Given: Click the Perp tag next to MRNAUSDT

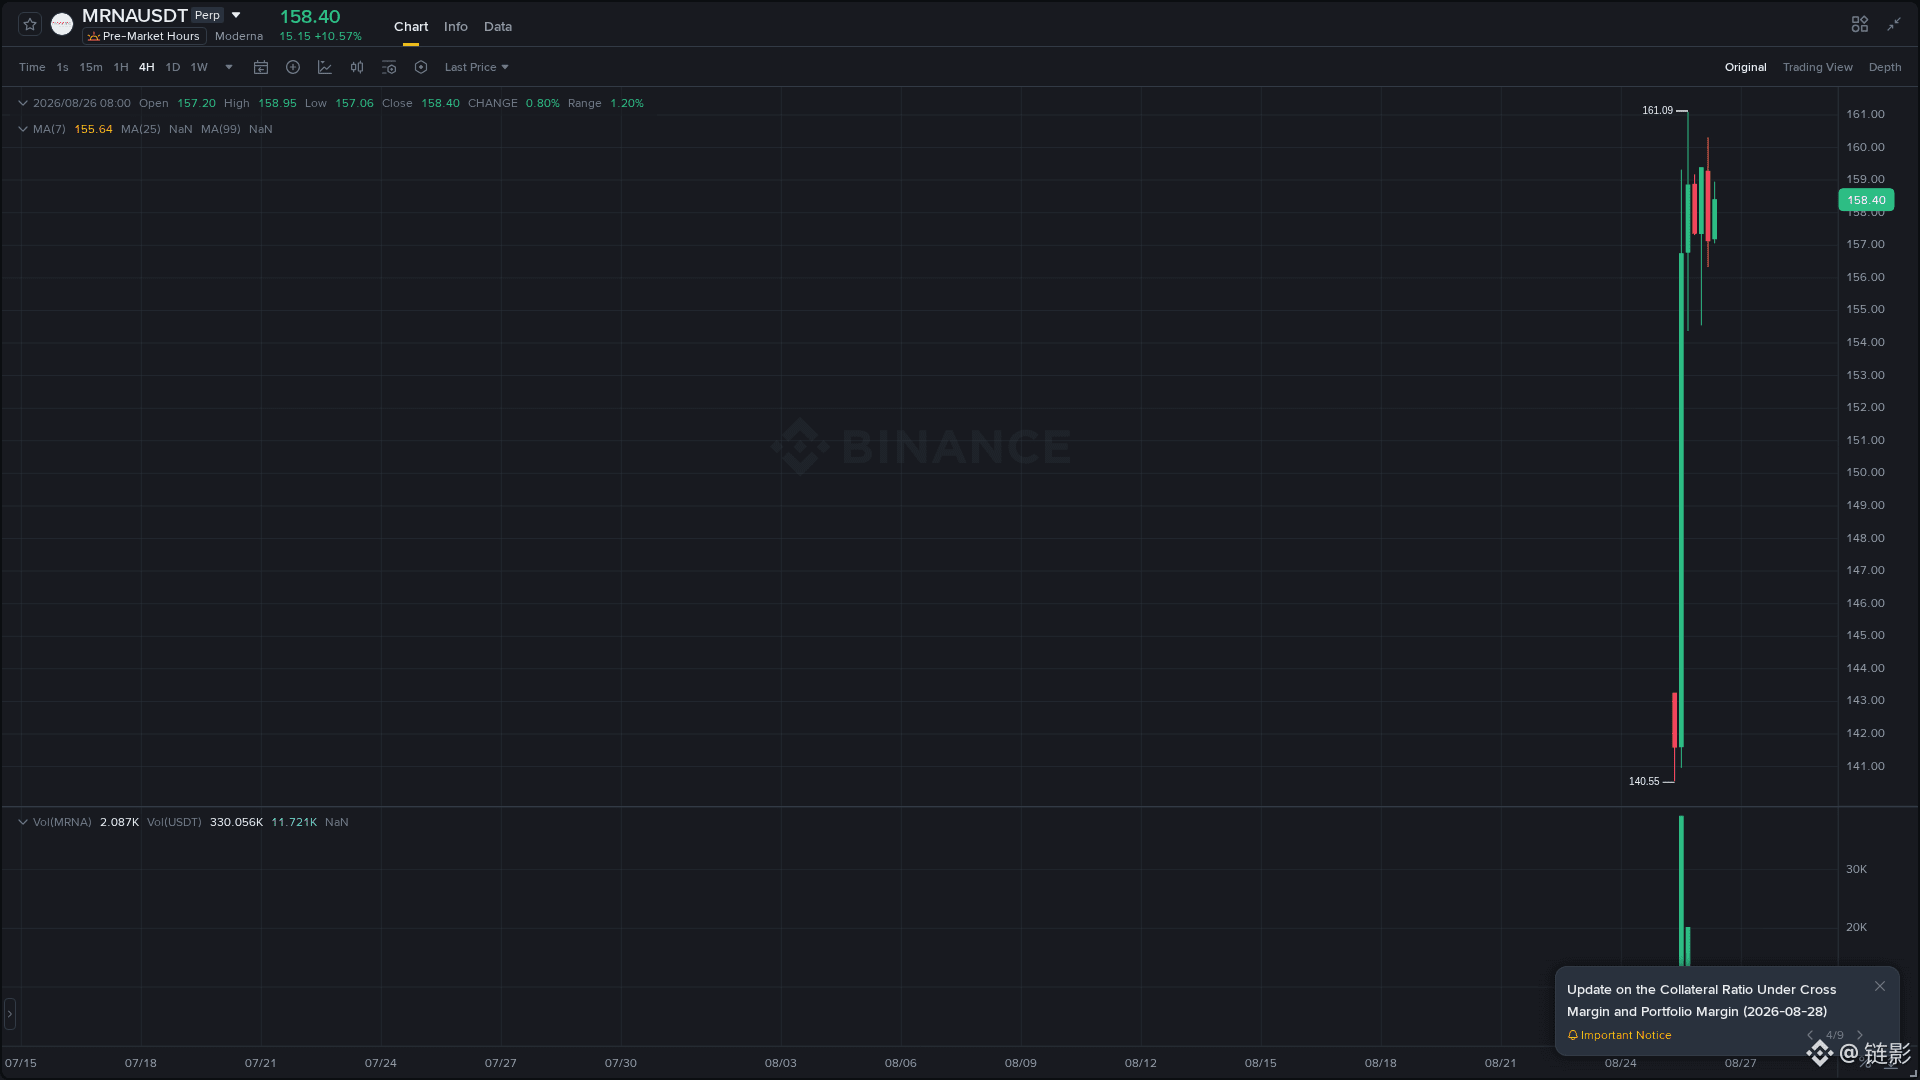Looking at the screenshot, I should click(207, 15).
